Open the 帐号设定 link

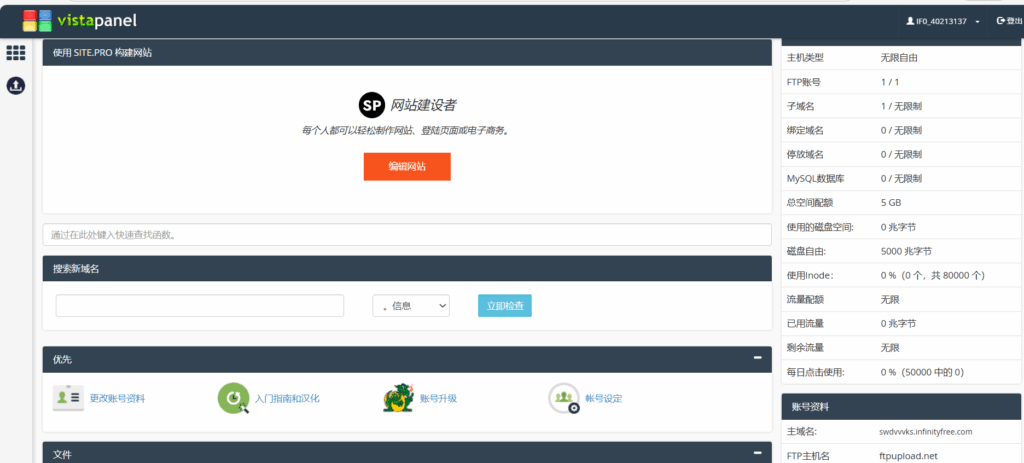point(603,398)
